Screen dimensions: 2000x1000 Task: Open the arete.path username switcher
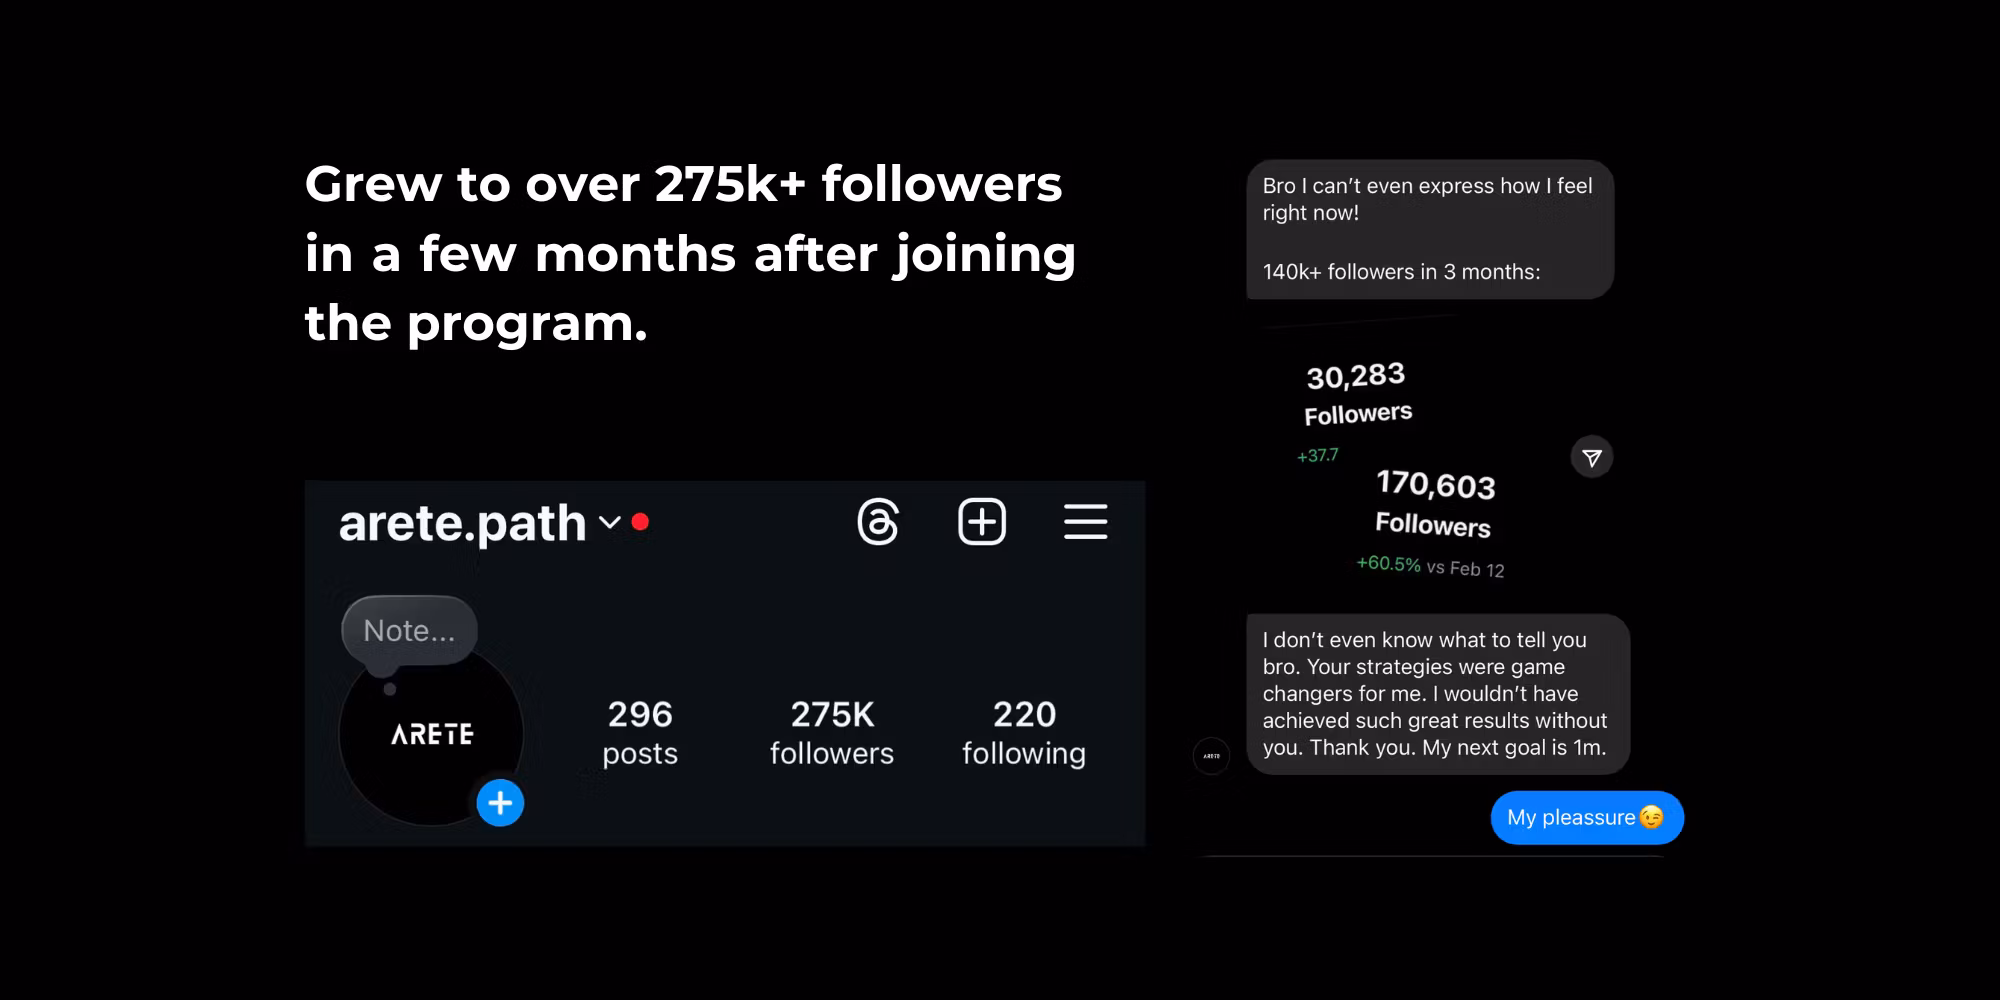(462, 524)
